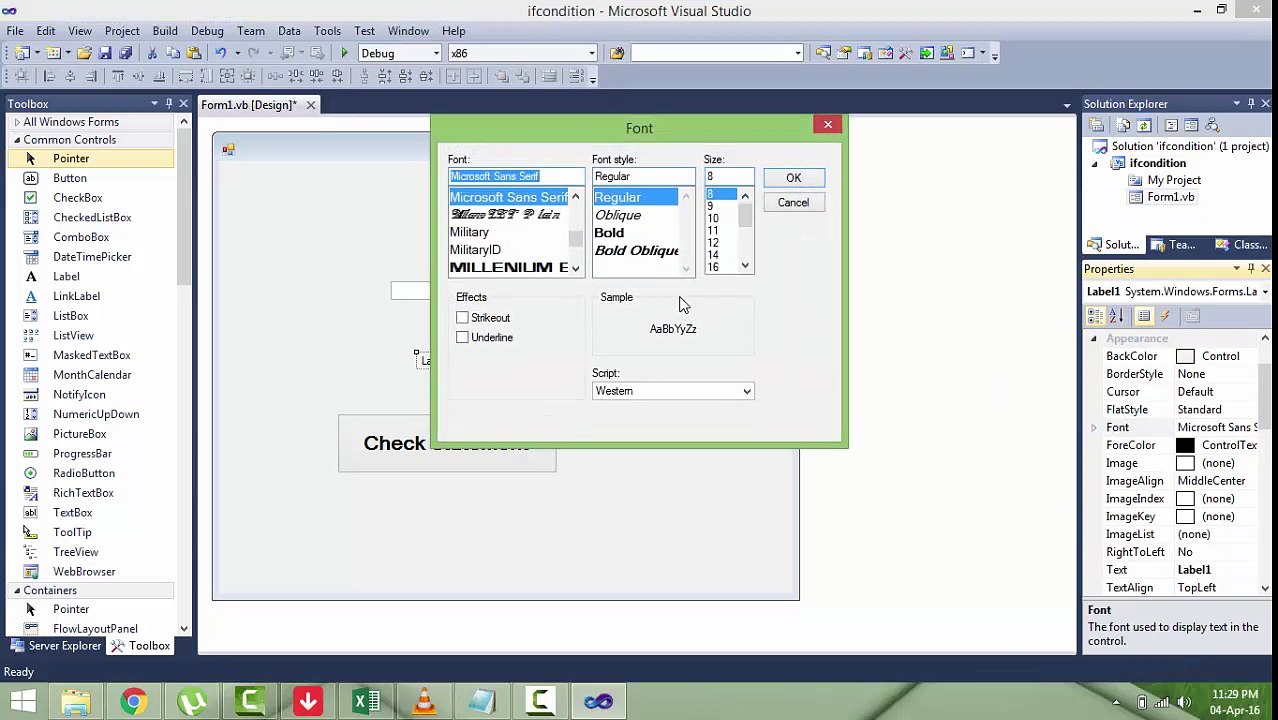Choose size 12 in Size list
The image size is (1278, 720).
click(713, 243)
